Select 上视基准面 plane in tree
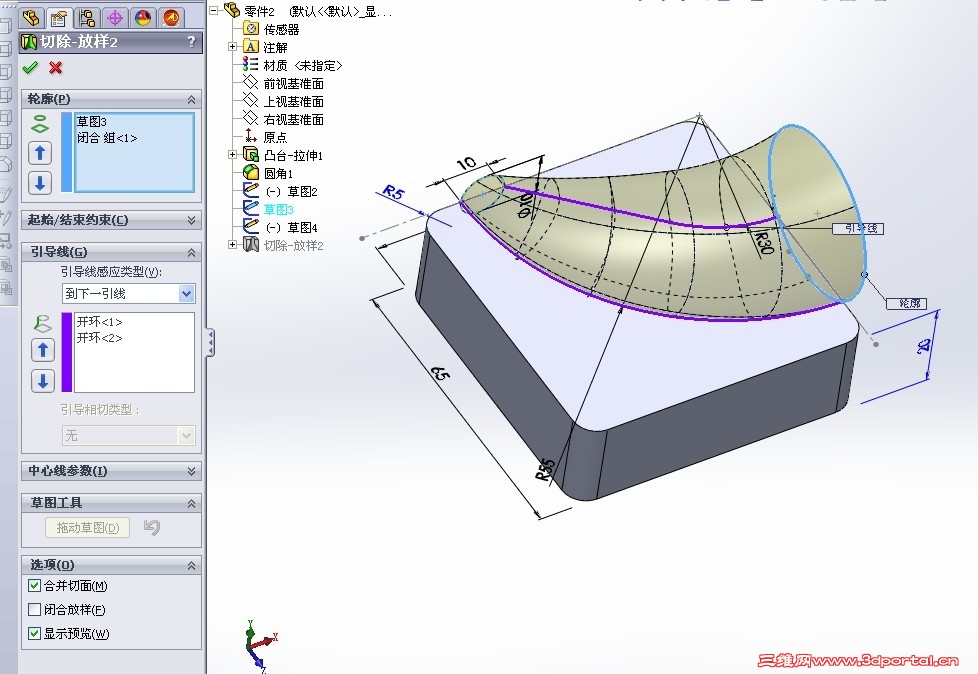This screenshot has width=978, height=674. coord(293,102)
